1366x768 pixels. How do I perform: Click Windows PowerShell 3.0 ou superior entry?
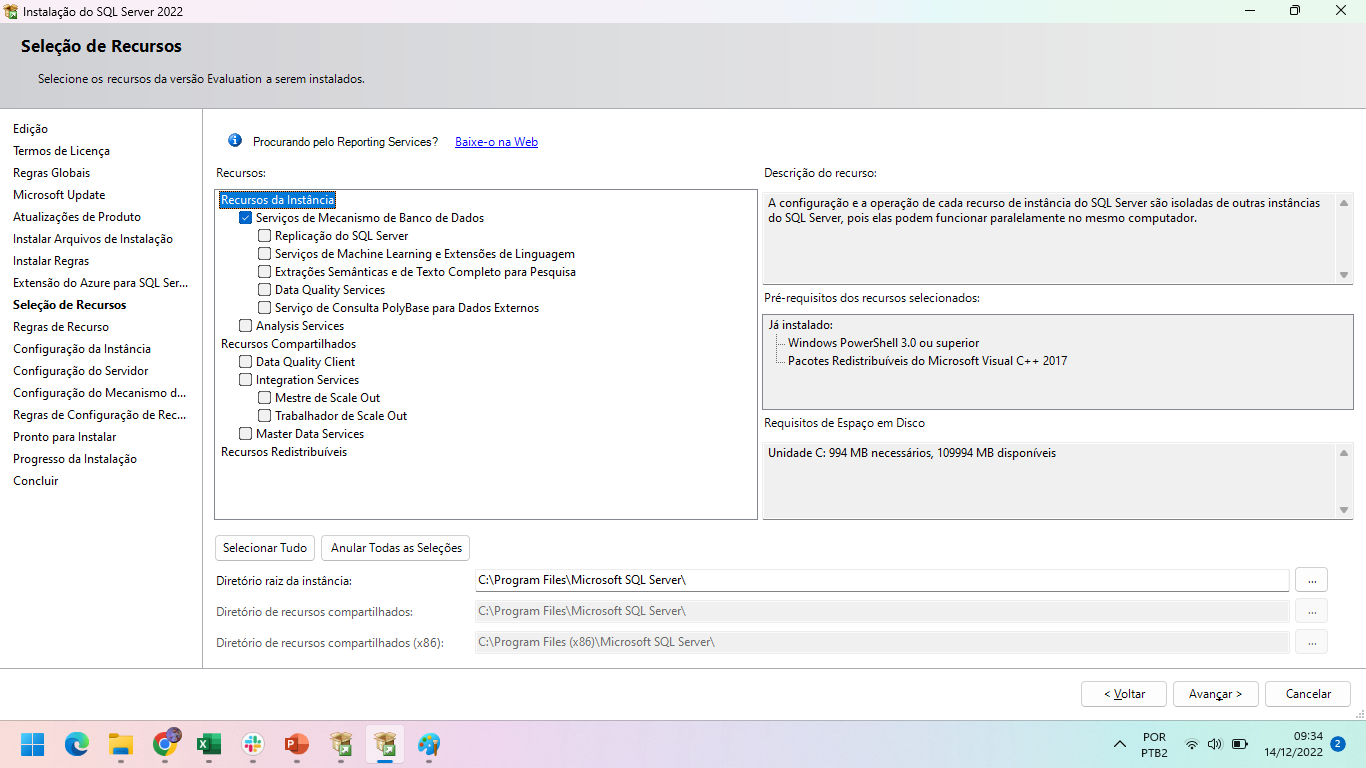(883, 343)
